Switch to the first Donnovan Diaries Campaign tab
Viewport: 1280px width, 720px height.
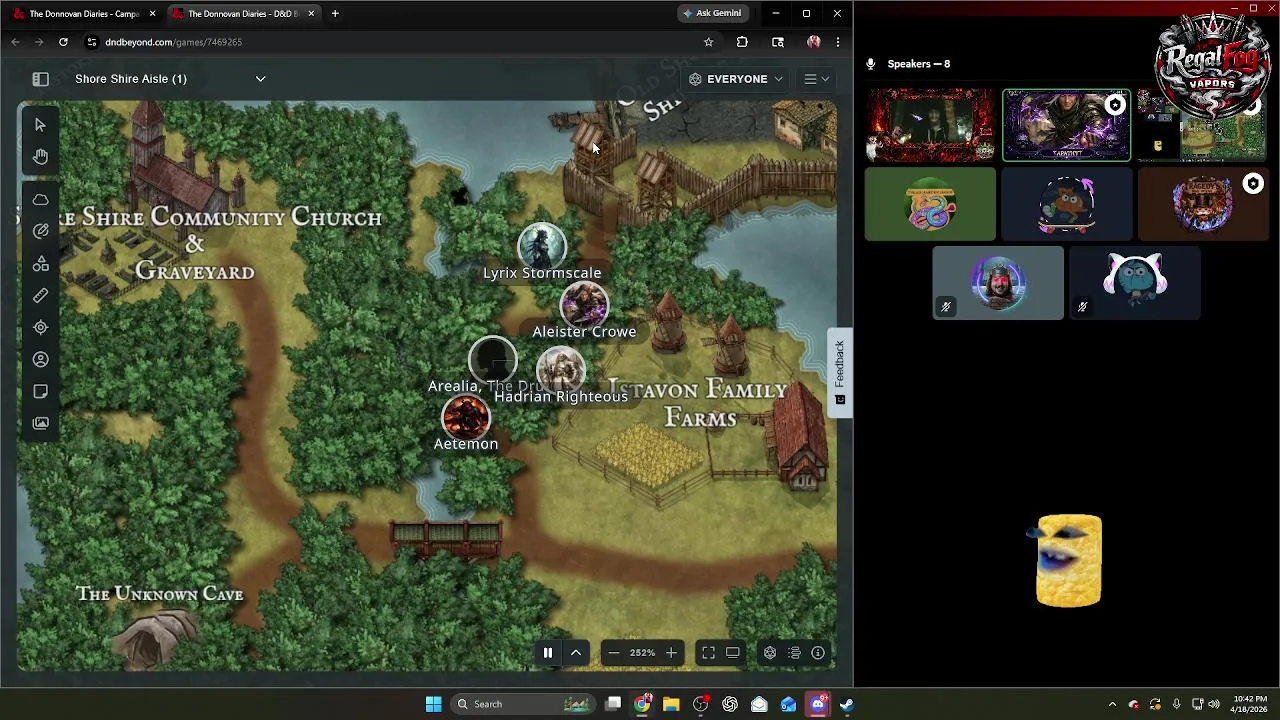[x=84, y=13]
